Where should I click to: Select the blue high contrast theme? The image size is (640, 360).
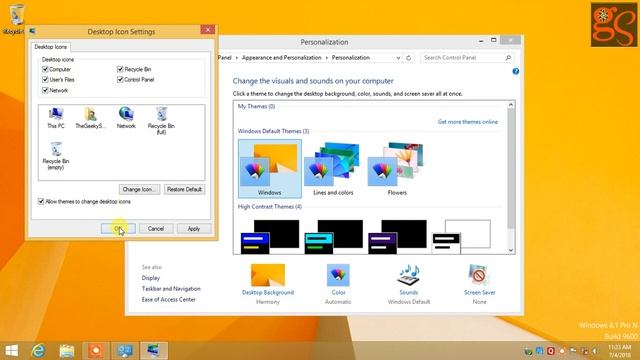coord(270,237)
